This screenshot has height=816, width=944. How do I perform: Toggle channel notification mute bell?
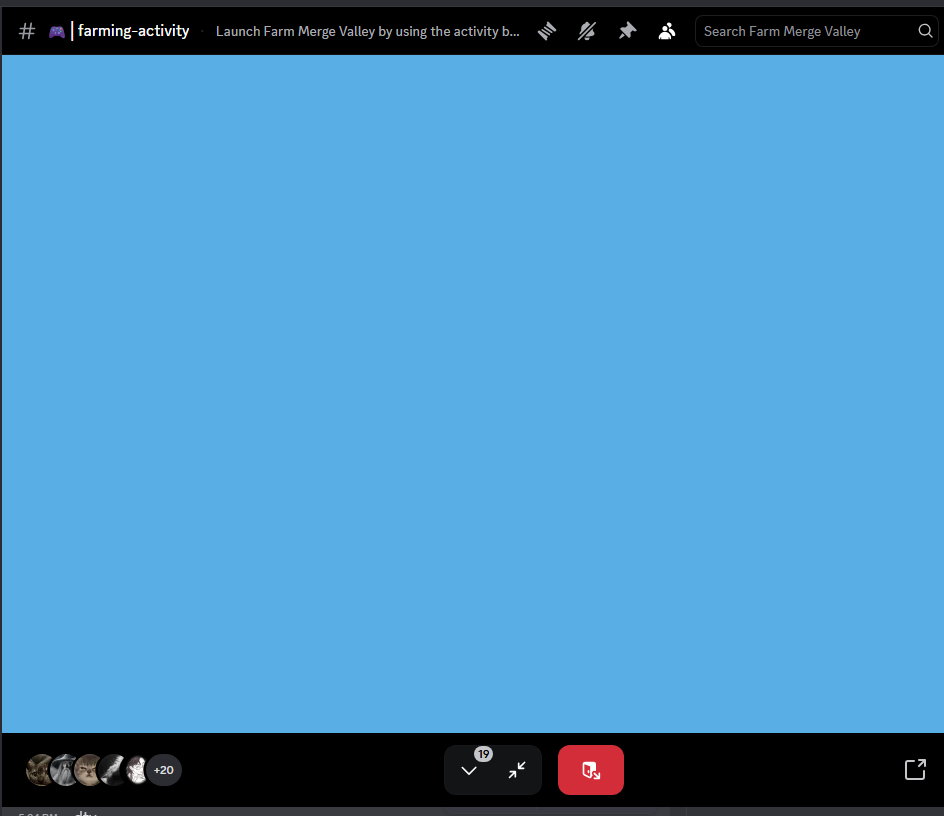[587, 31]
